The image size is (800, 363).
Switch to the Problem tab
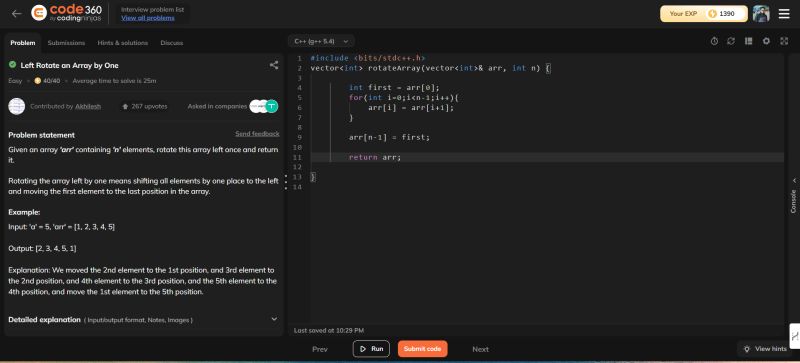click(22, 43)
